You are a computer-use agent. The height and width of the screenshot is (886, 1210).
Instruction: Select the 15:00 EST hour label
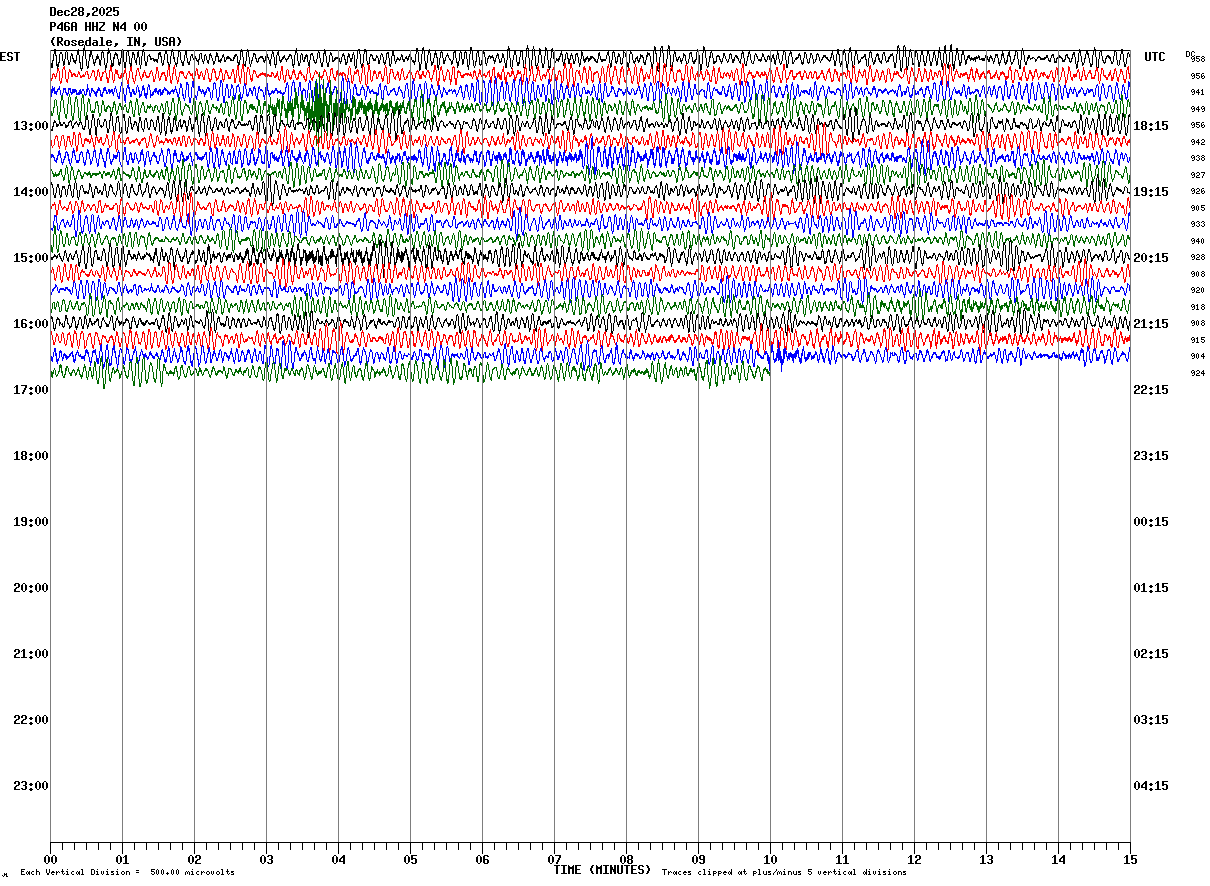[31, 258]
